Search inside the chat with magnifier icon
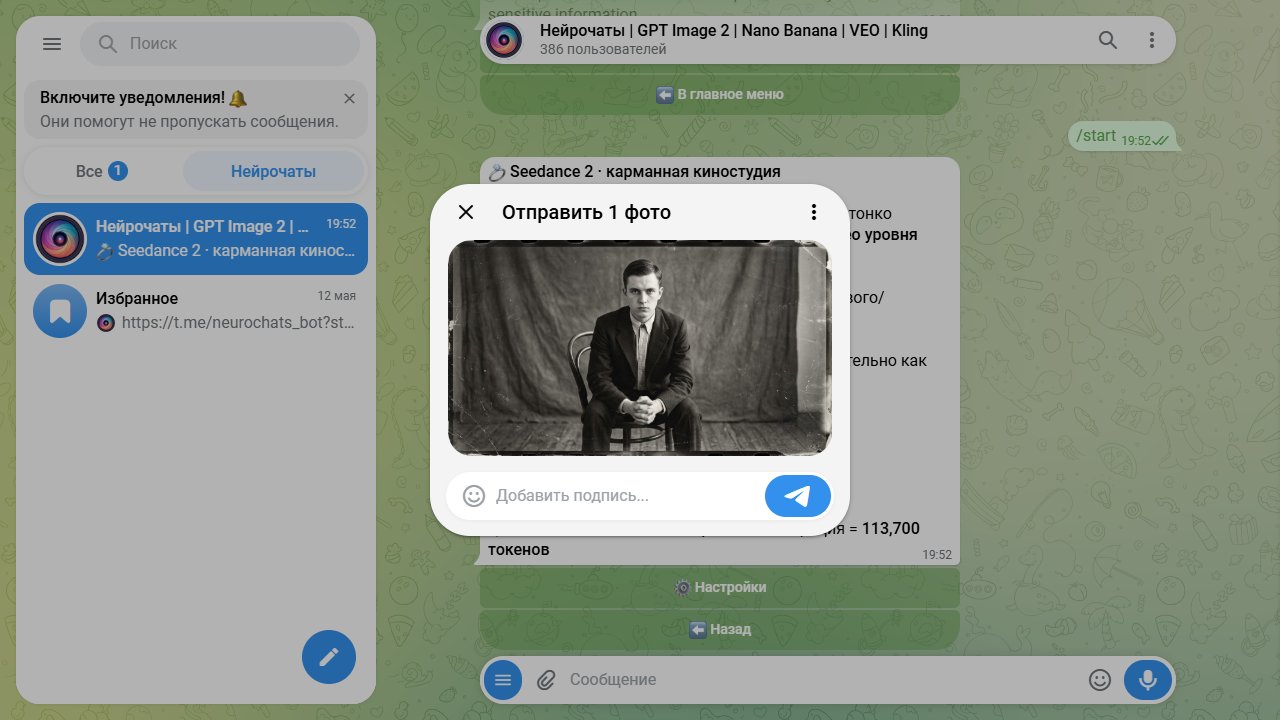Viewport: 1280px width, 720px height. [x=1108, y=40]
